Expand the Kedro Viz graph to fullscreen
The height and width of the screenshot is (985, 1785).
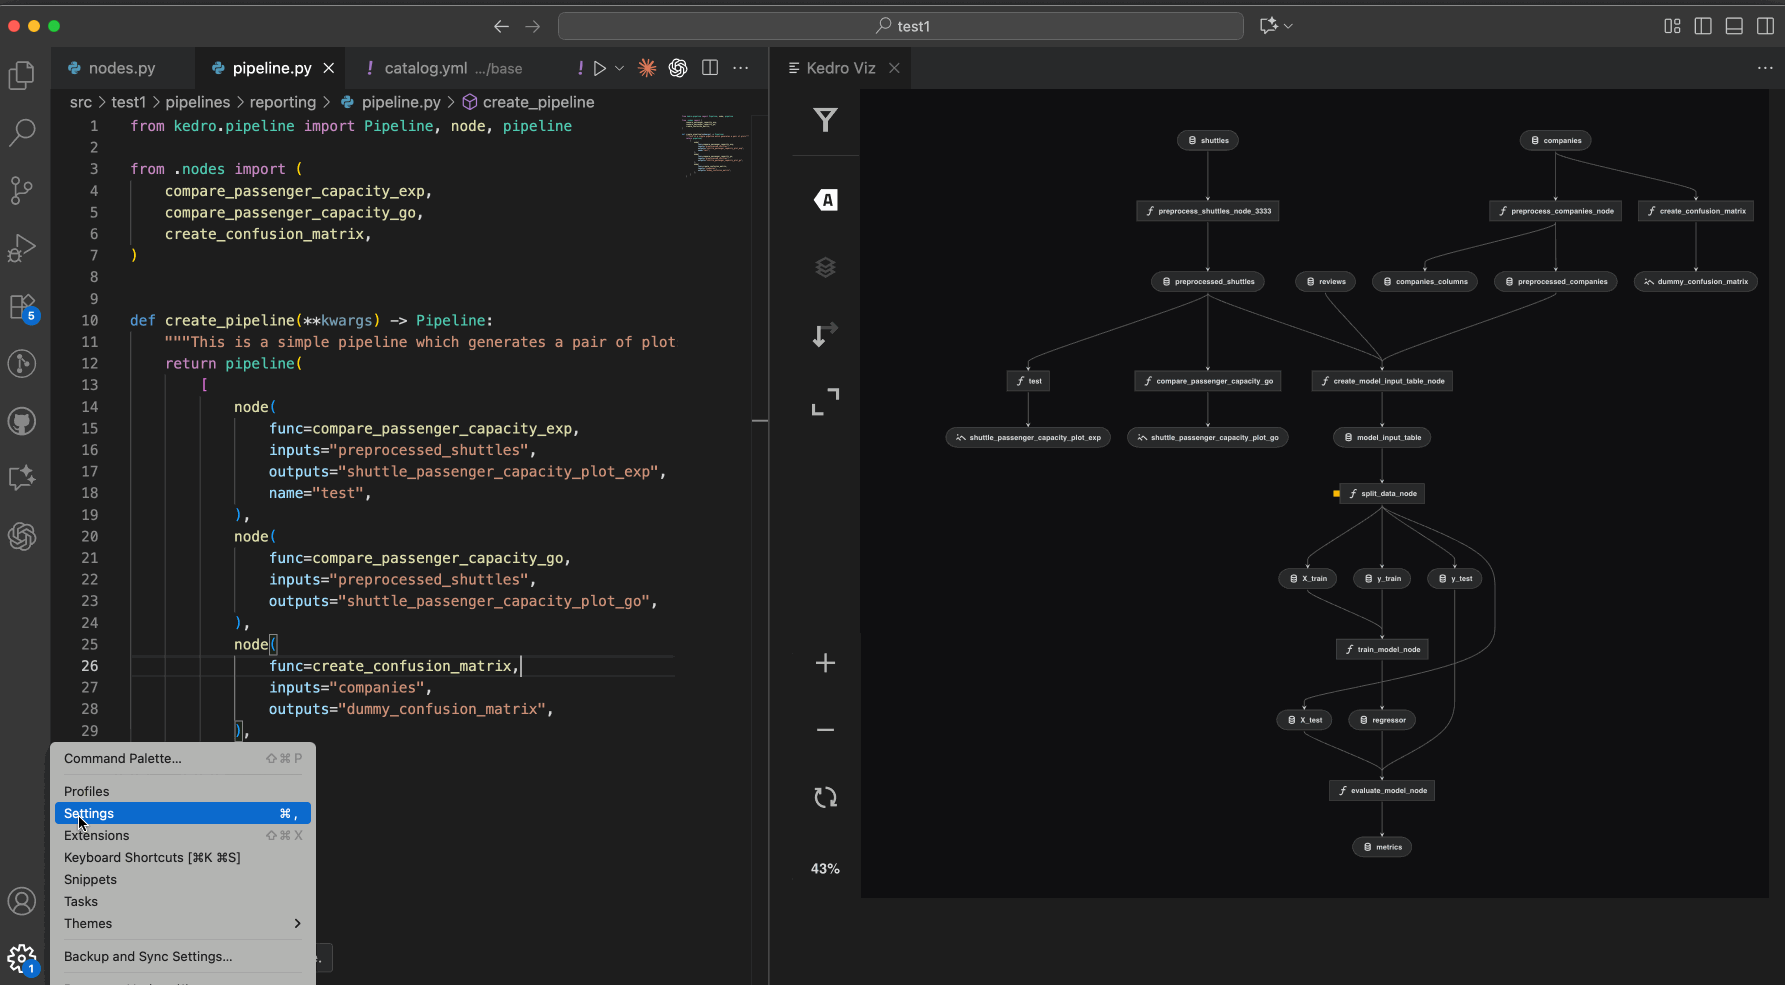pos(825,401)
